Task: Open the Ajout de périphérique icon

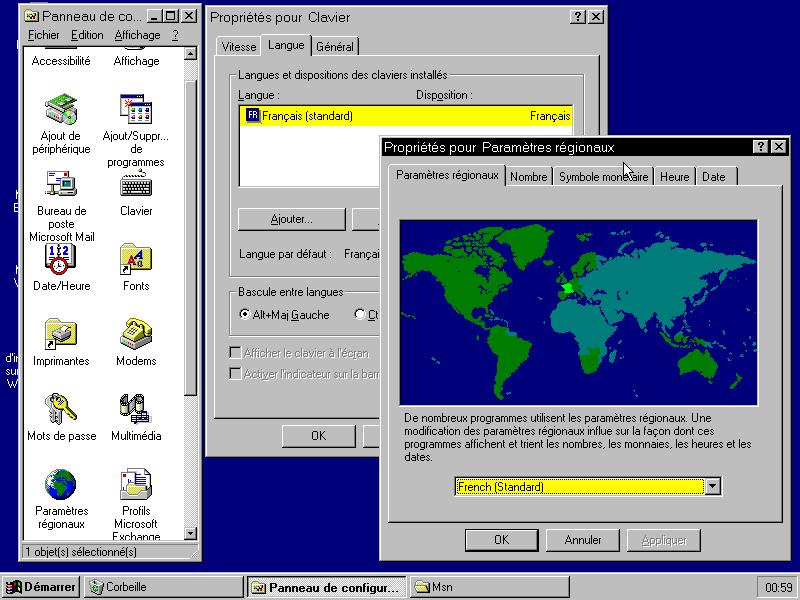Action: click(61, 109)
